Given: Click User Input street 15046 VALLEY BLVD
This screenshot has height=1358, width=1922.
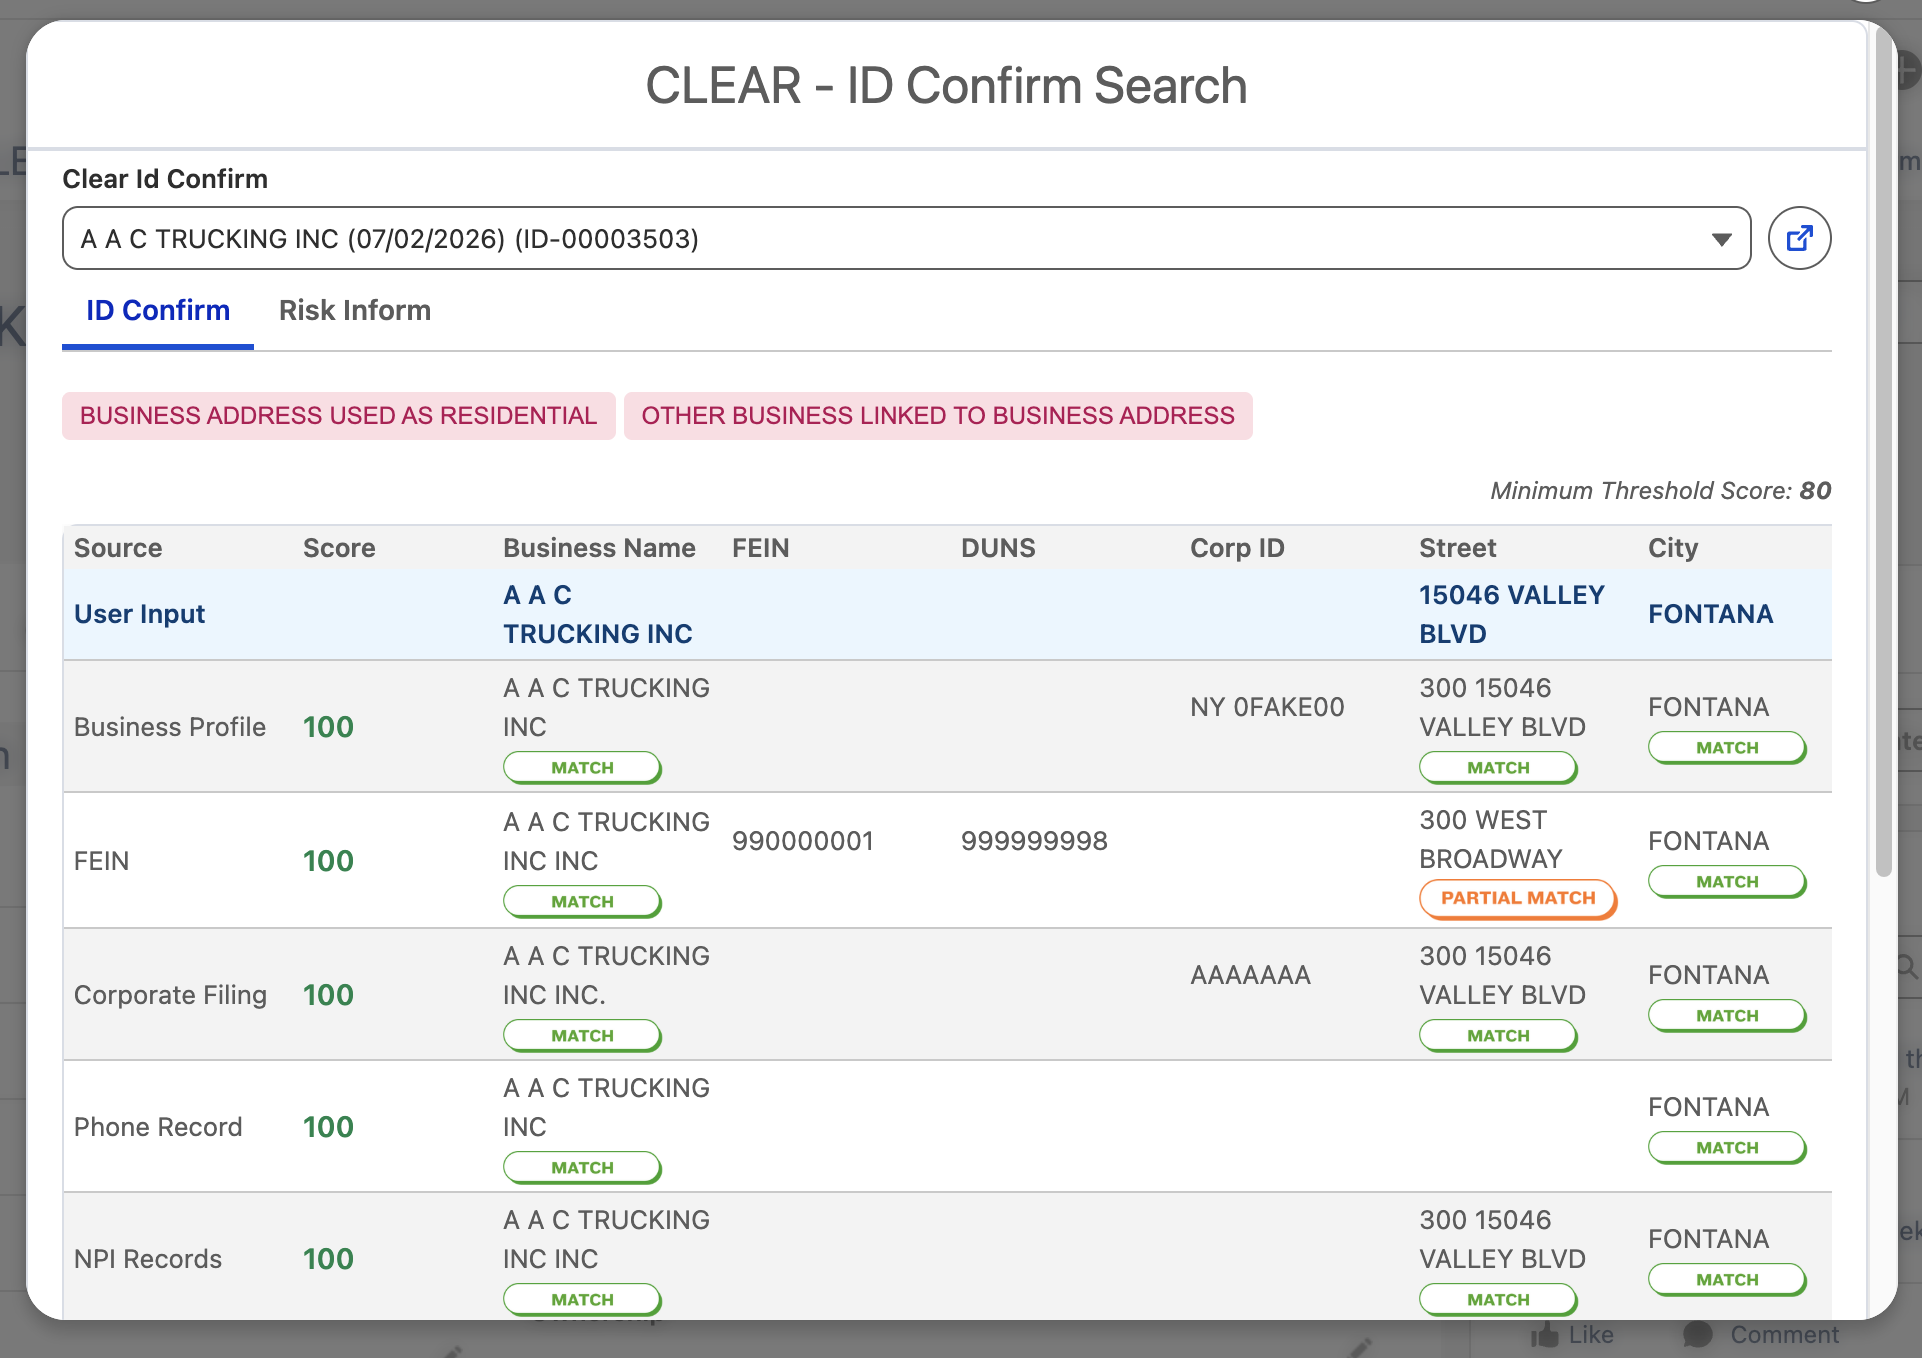Looking at the screenshot, I should coord(1511,614).
